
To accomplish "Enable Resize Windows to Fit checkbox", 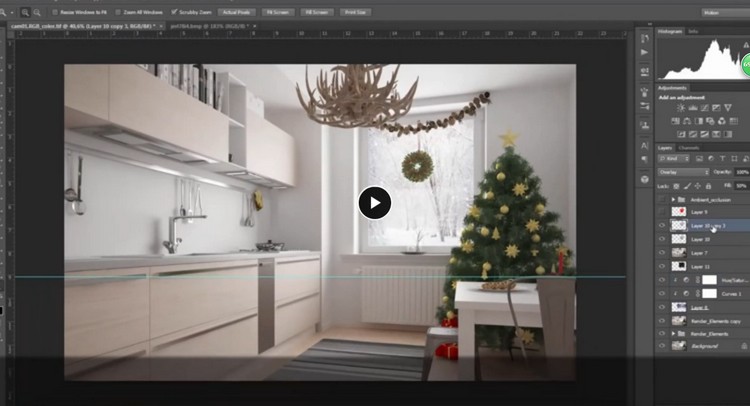I will coord(55,12).
